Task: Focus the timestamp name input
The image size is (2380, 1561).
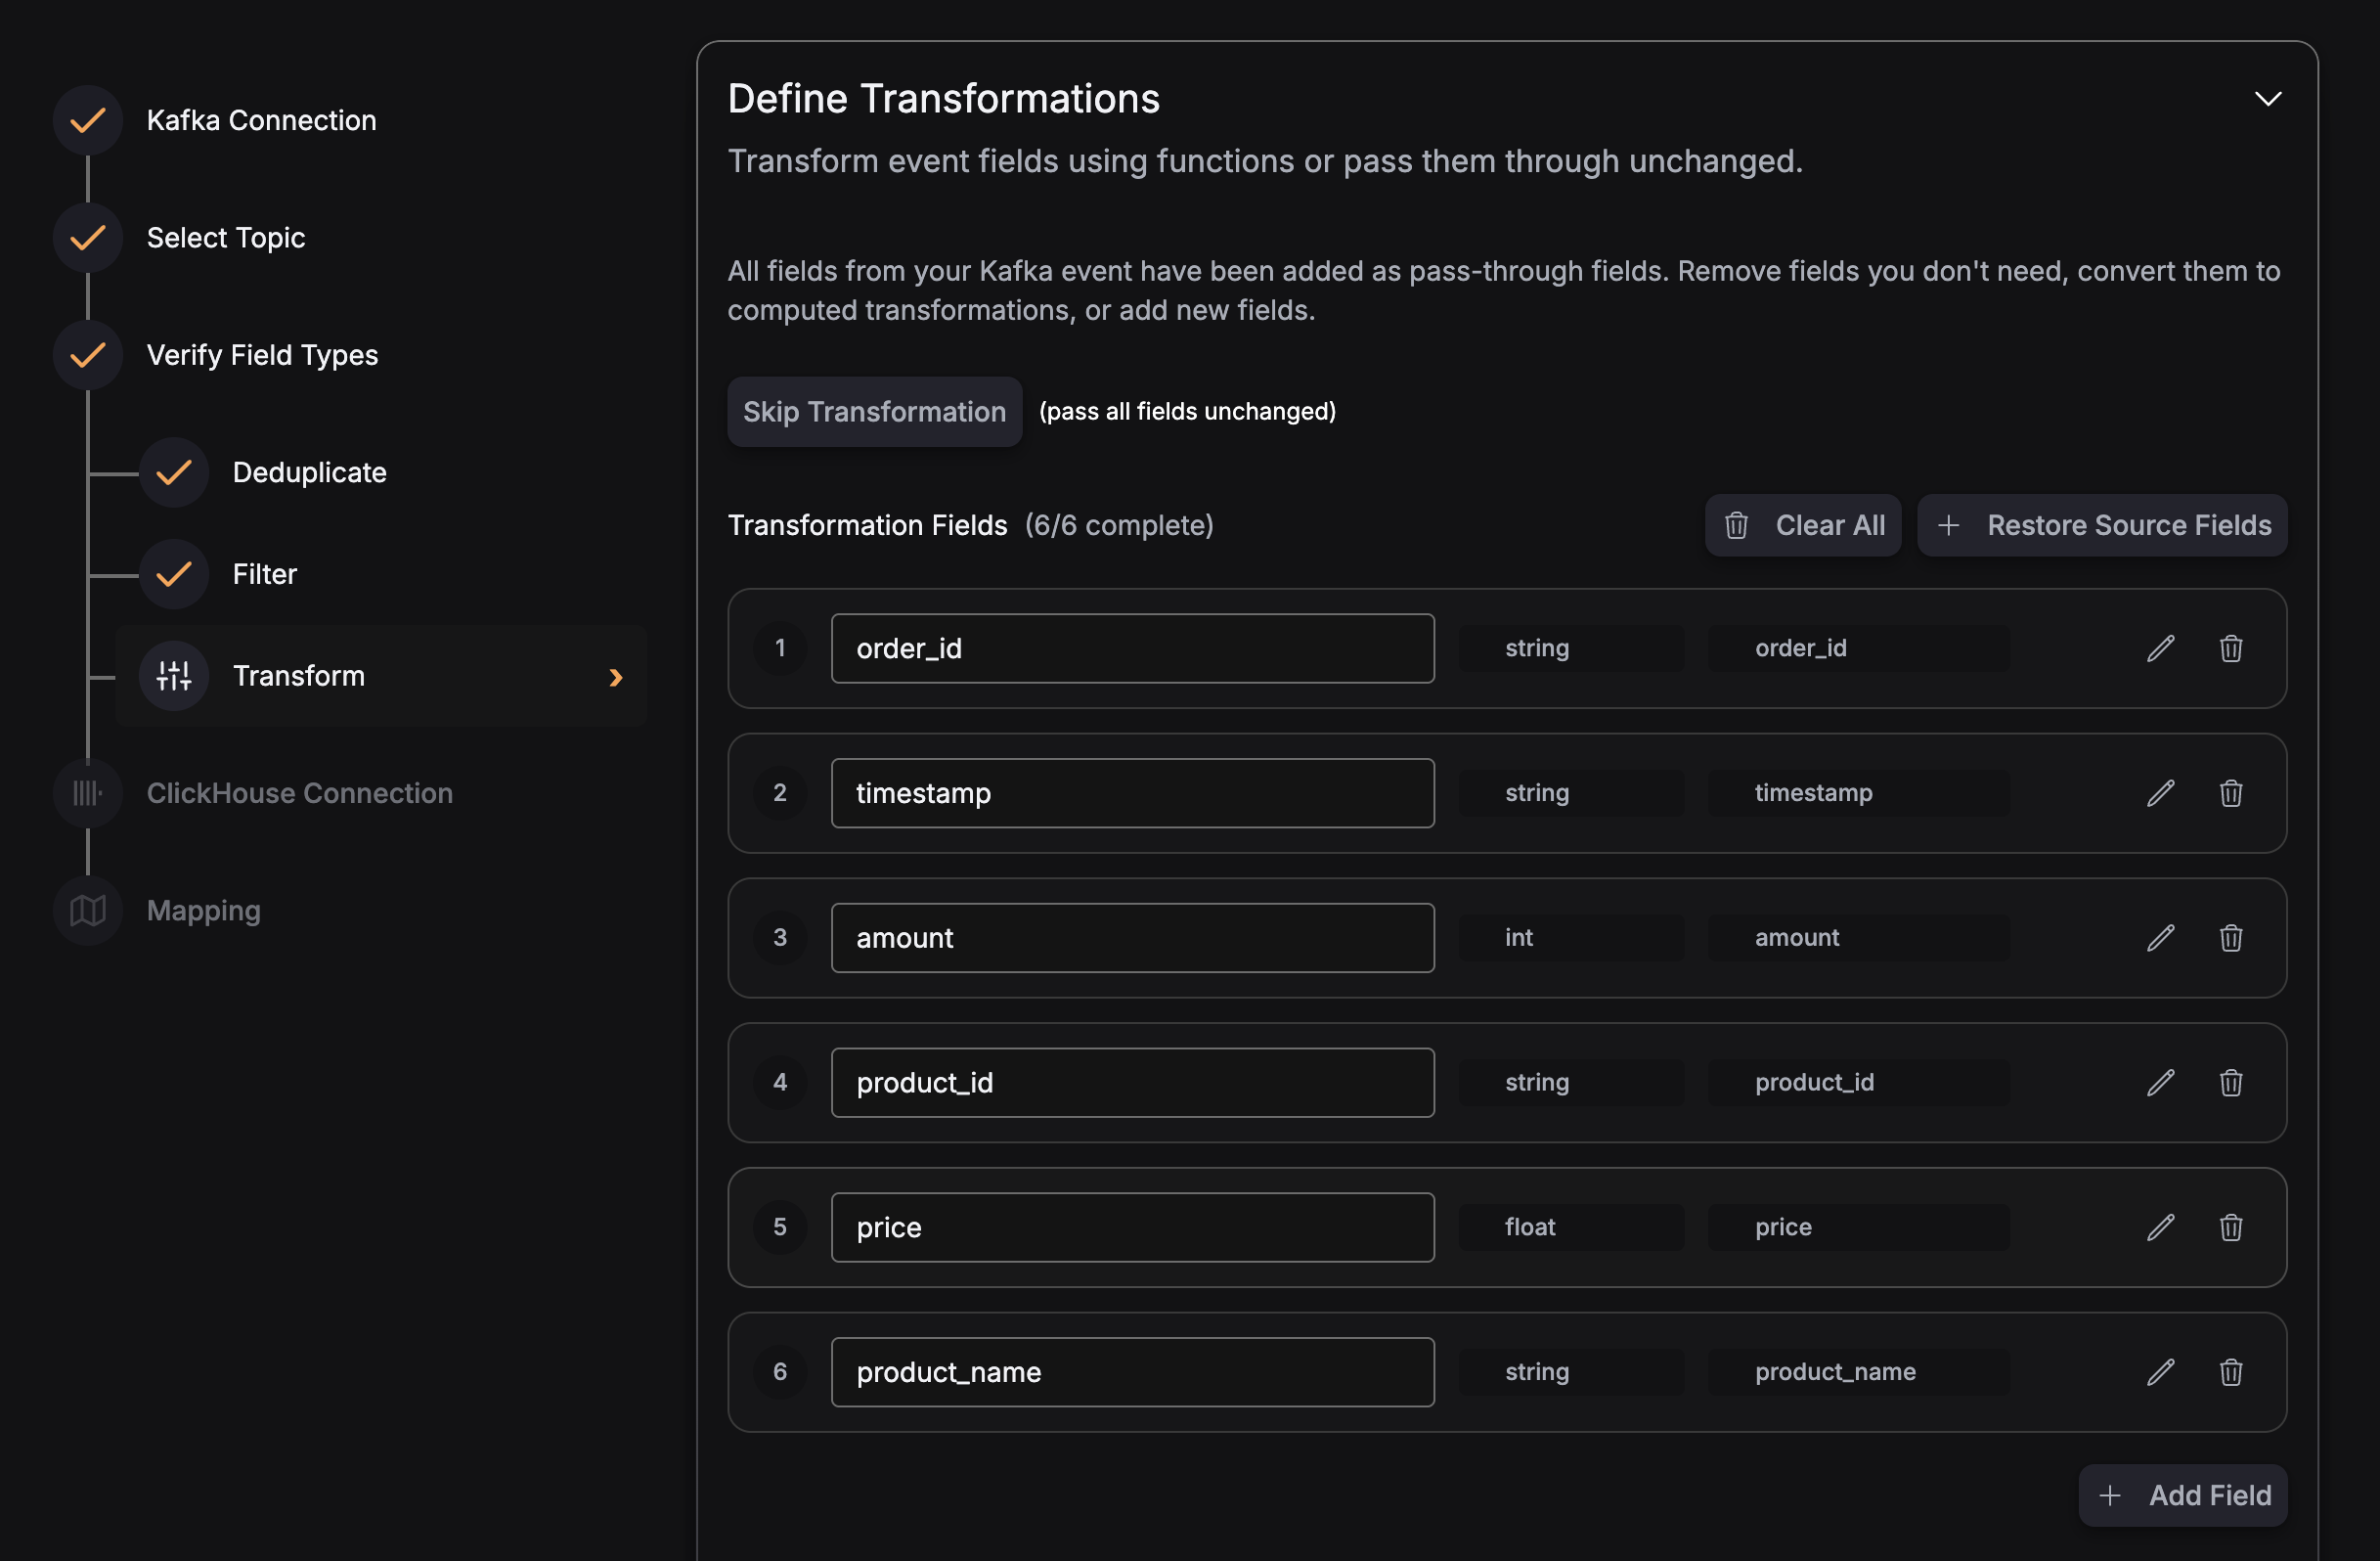Action: tap(1133, 793)
